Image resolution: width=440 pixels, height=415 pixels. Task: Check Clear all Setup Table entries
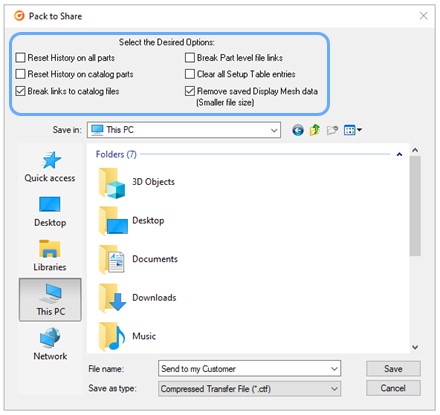(190, 74)
